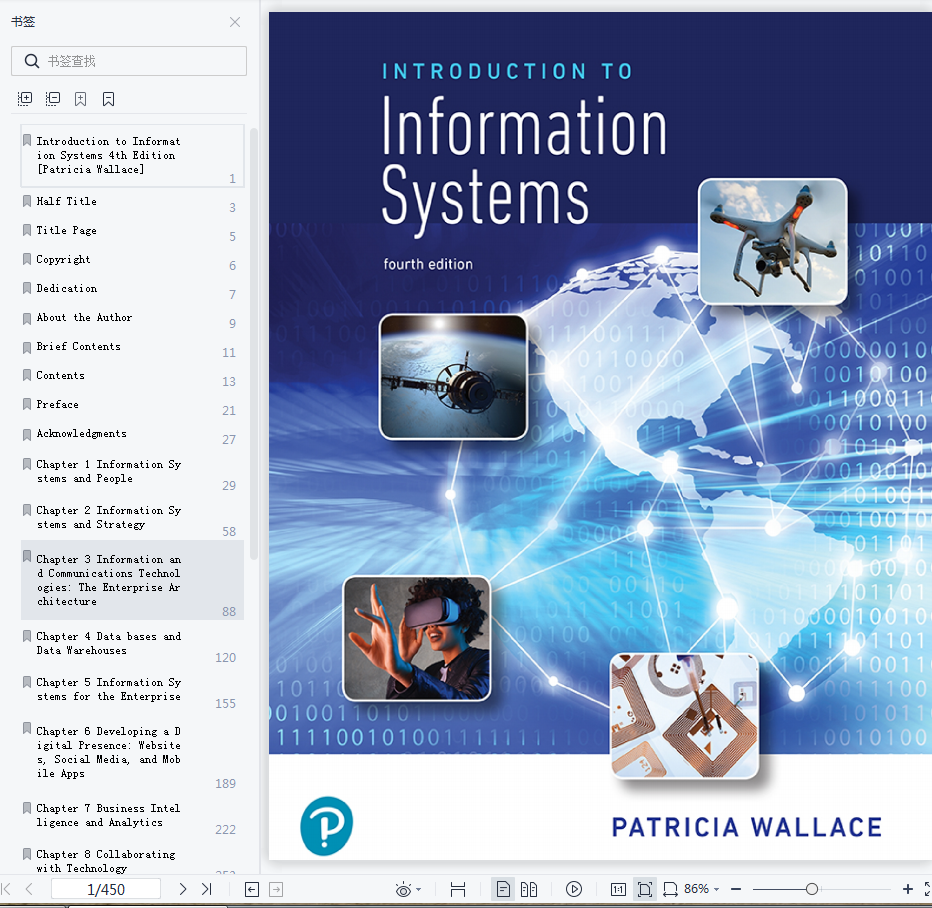Toggle fit page to window

click(644, 890)
